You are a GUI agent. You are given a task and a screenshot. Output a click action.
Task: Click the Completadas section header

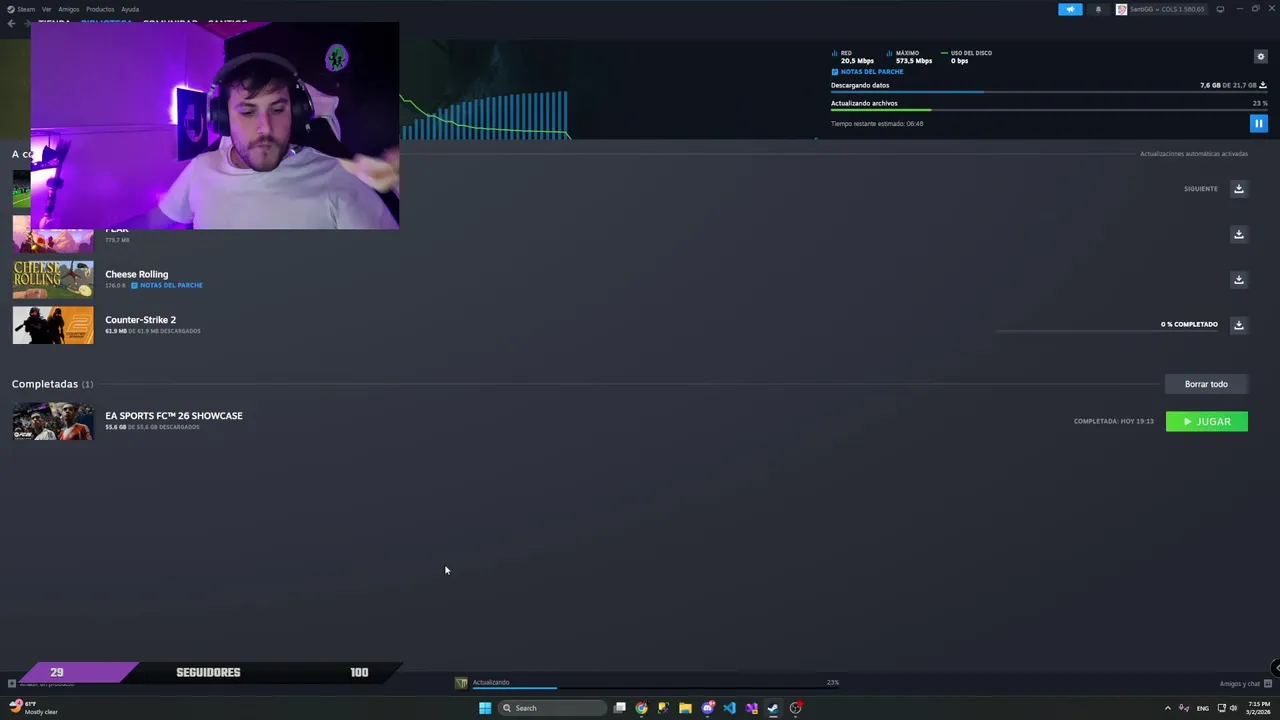pos(52,384)
